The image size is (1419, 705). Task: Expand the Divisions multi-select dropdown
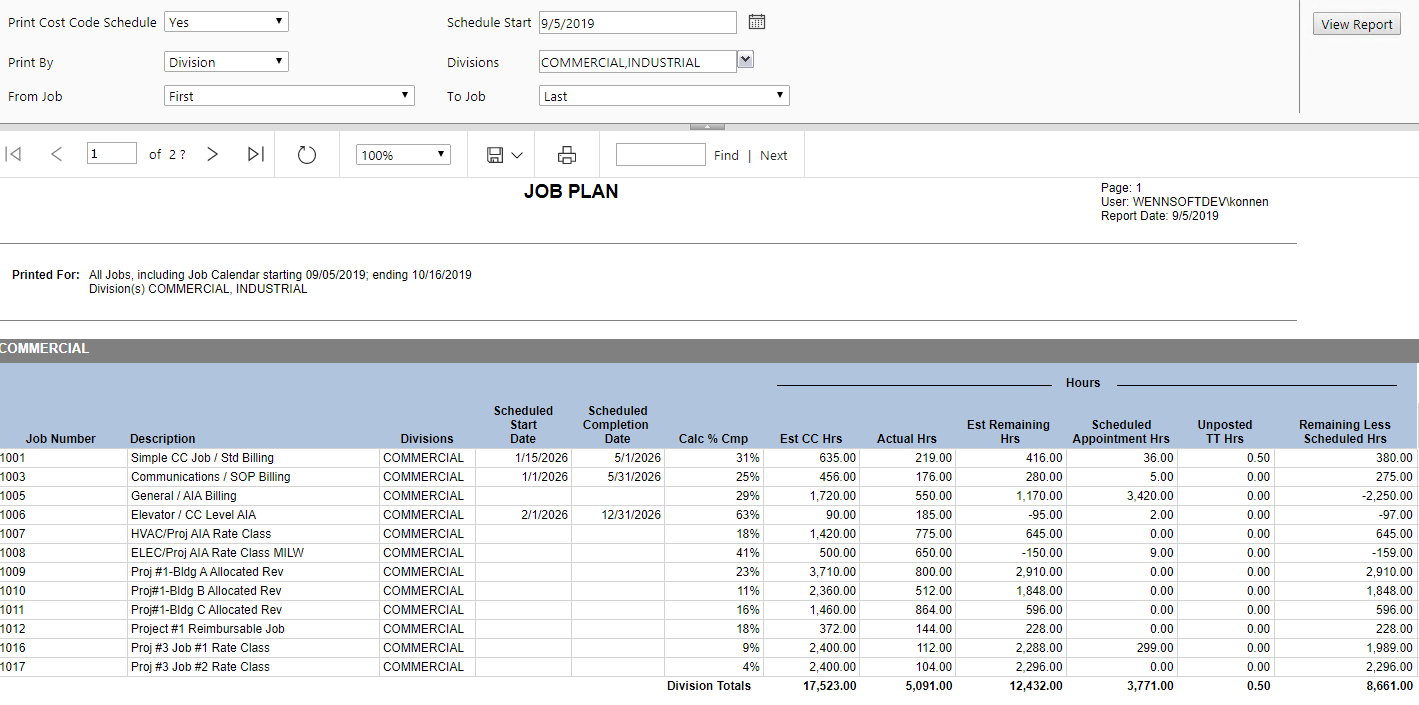[745, 60]
